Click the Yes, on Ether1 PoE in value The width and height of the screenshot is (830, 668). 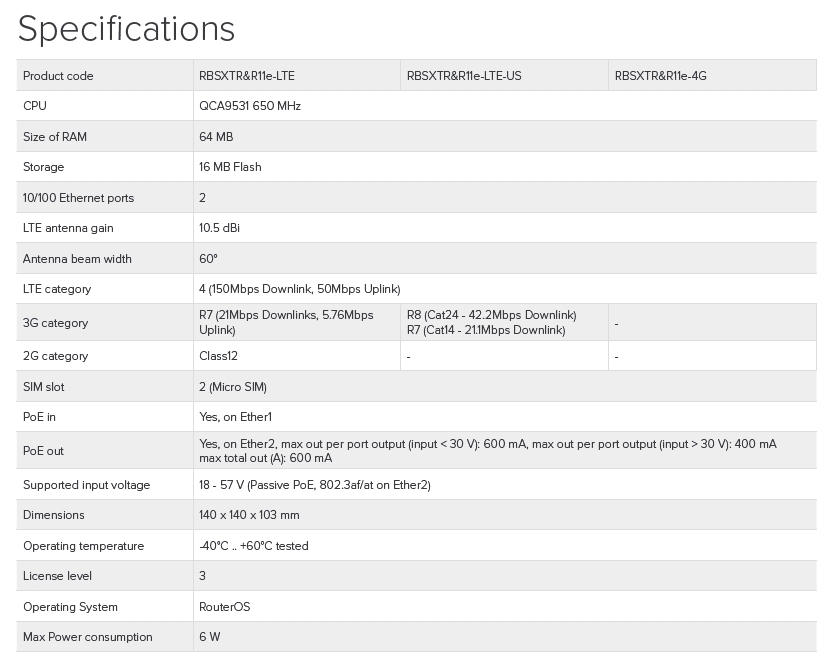tap(235, 417)
